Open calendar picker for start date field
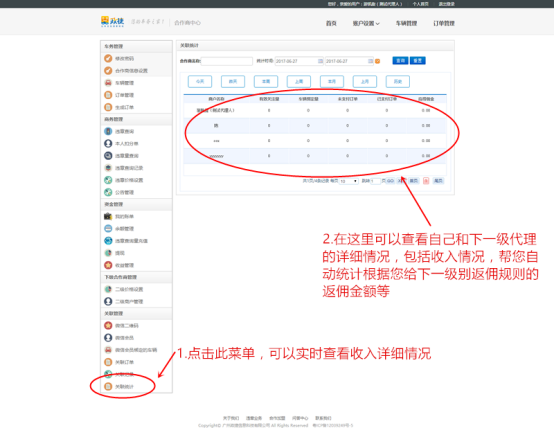This screenshot has width=554, height=428. point(320,61)
